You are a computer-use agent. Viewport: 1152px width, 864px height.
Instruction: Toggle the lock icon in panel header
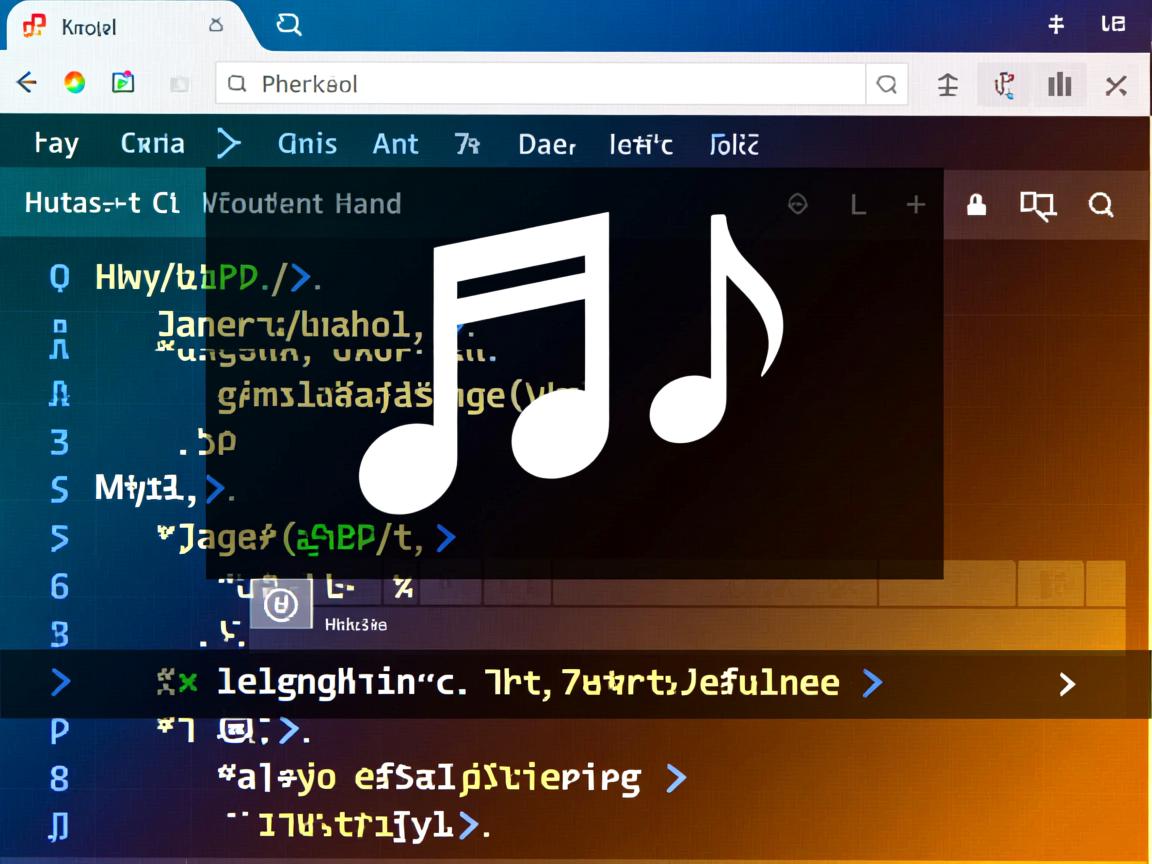[x=976, y=205]
